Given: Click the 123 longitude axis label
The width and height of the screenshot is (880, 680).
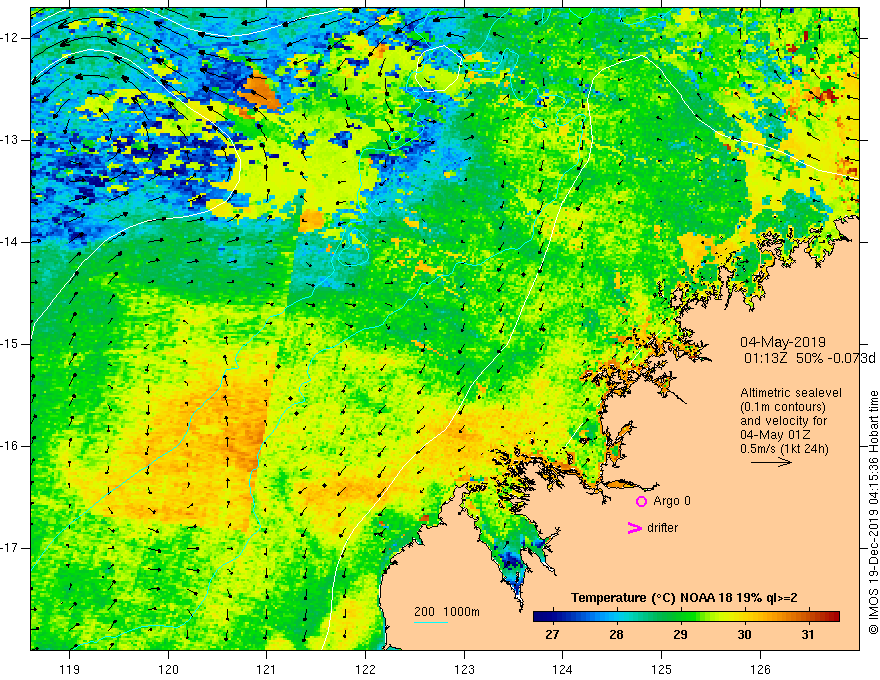Looking at the screenshot, I should [464, 669].
